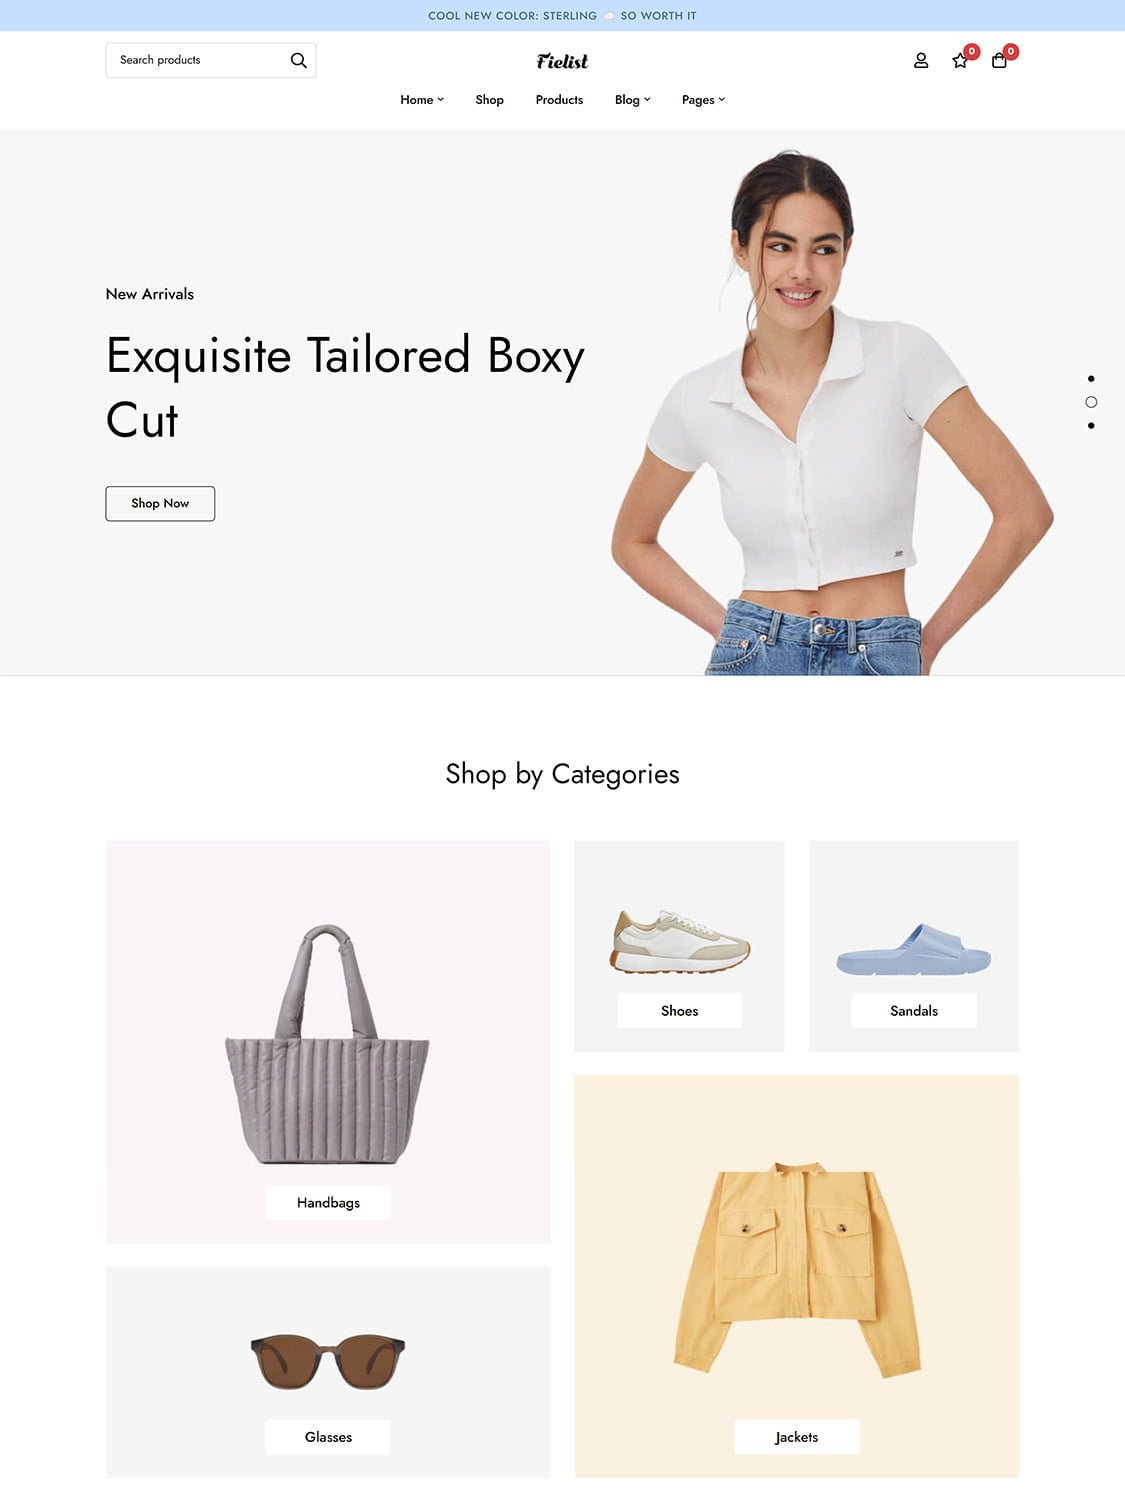Viewport: 1125px width, 1500px height.
Task: Open the Handbags category label
Action: pyautogui.click(x=328, y=1202)
